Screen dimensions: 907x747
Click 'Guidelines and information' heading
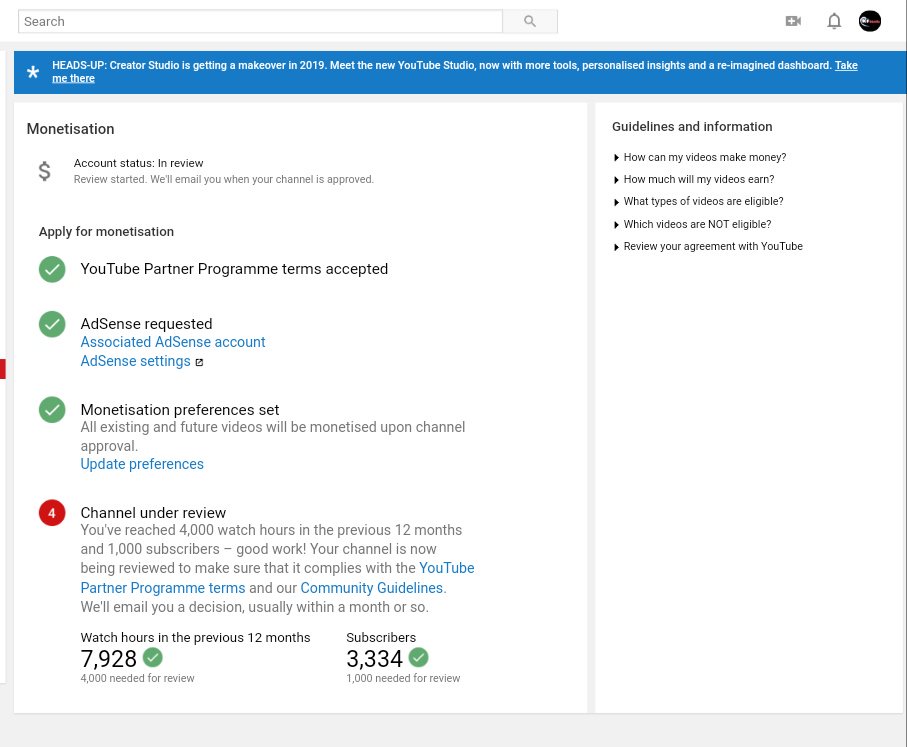tap(692, 127)
